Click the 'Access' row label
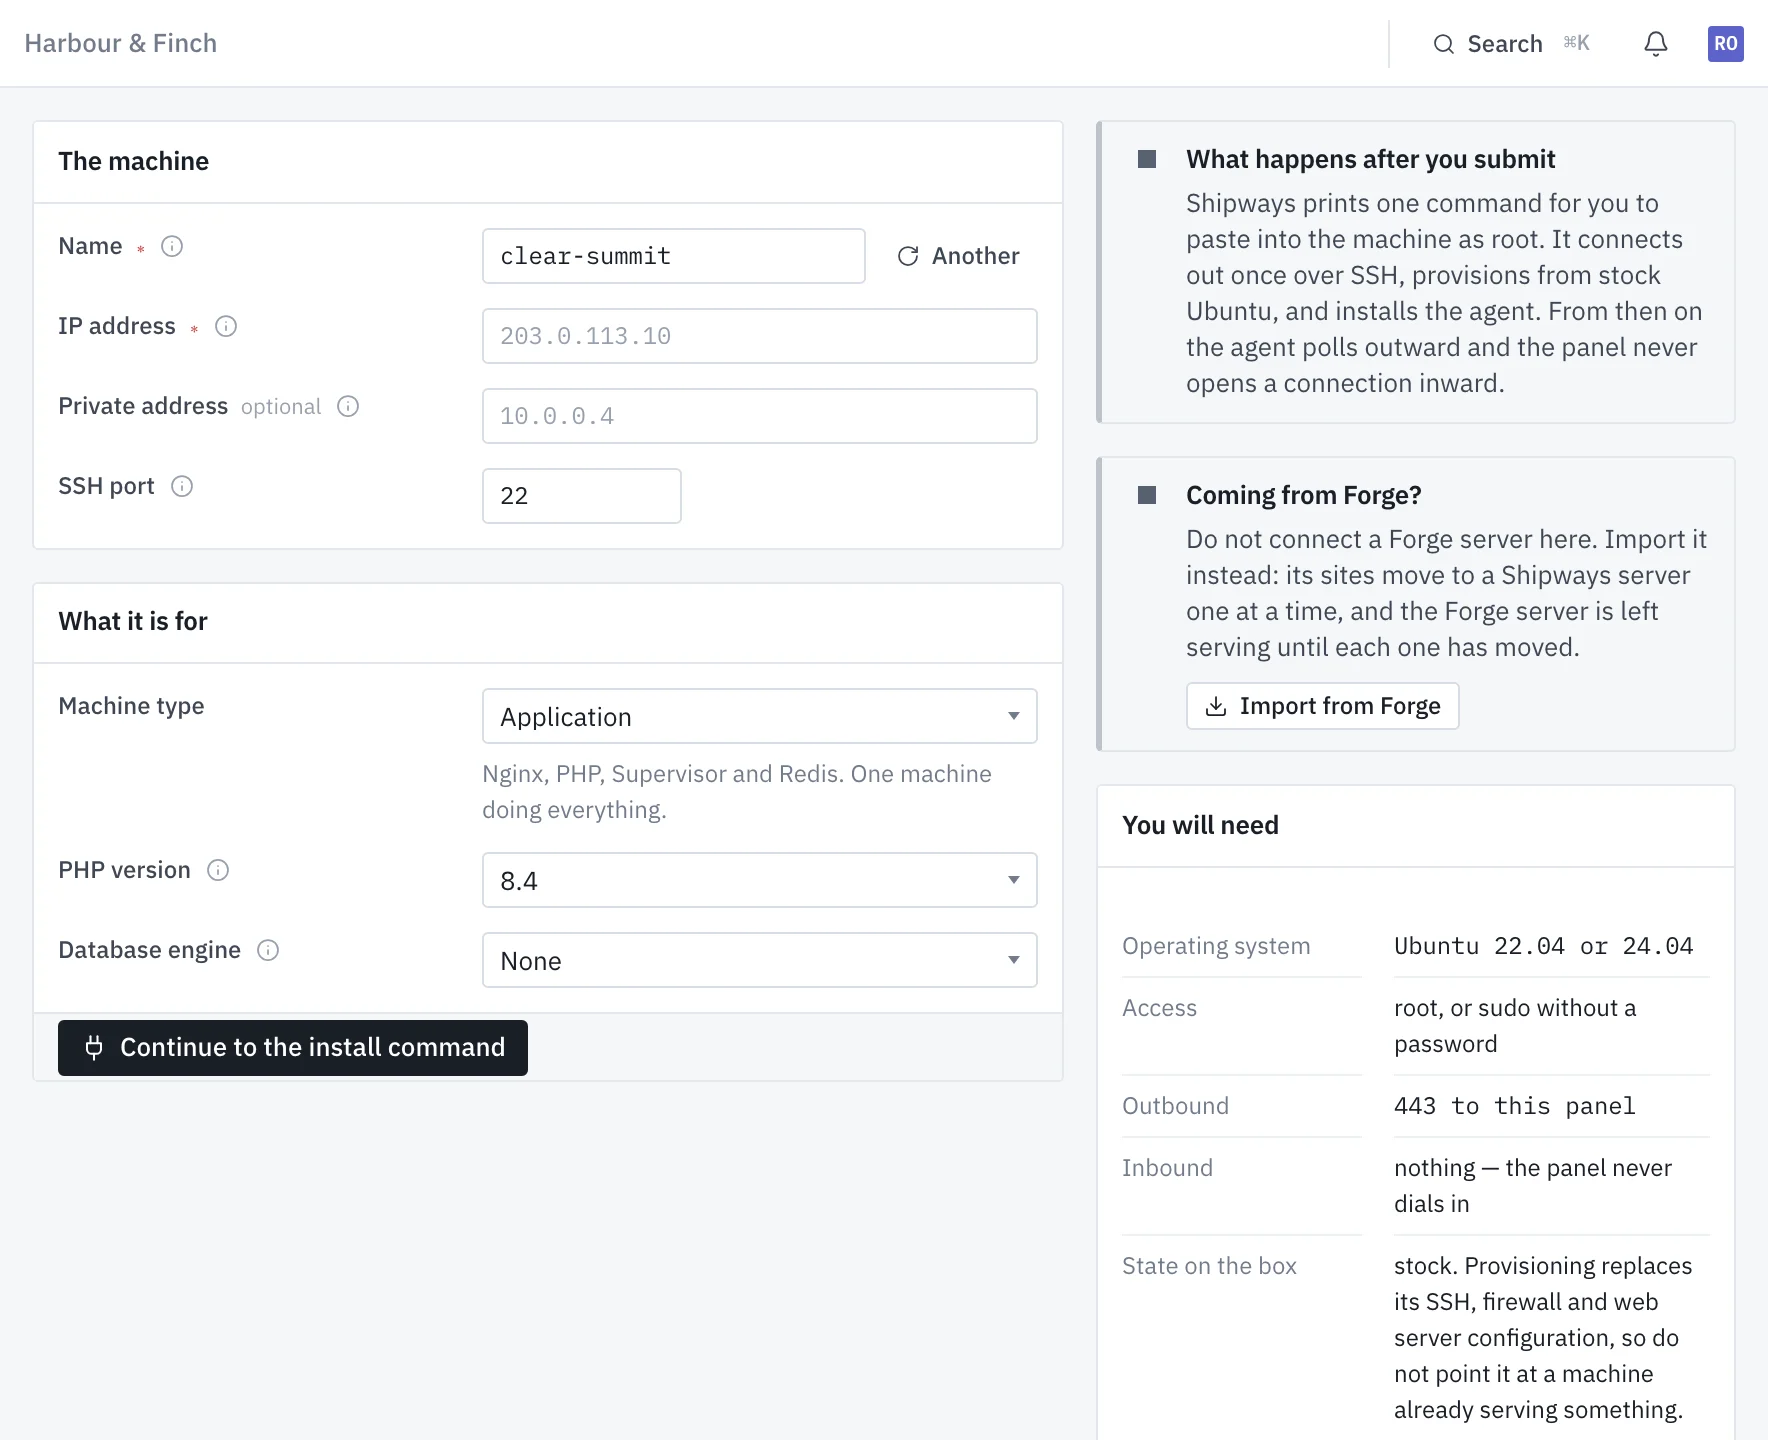The image size is (1768, 1440). click(1159, 1008)
